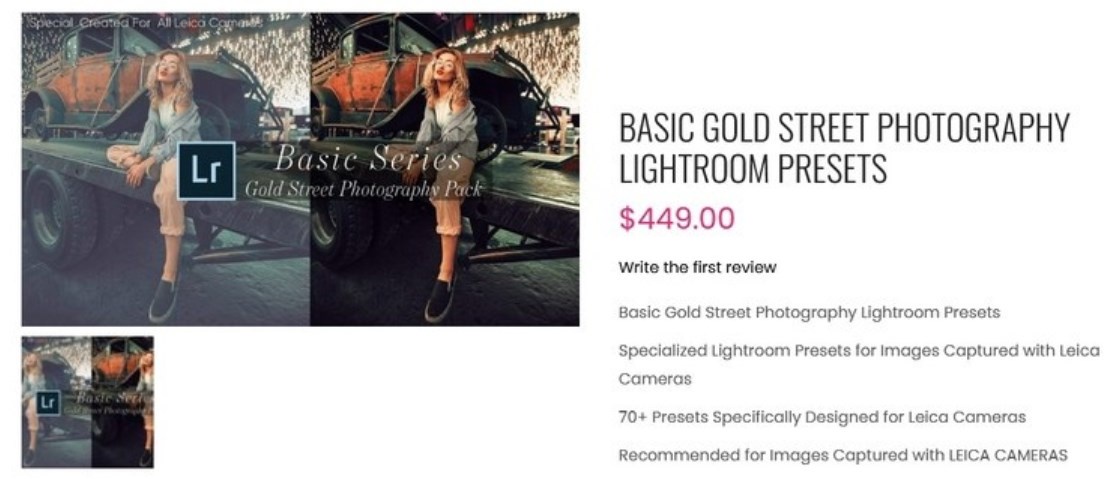This screenshot has height=479, width=1118.
Task: Click the Basic Gold Street Photography product title
Action: pos(844,148)
